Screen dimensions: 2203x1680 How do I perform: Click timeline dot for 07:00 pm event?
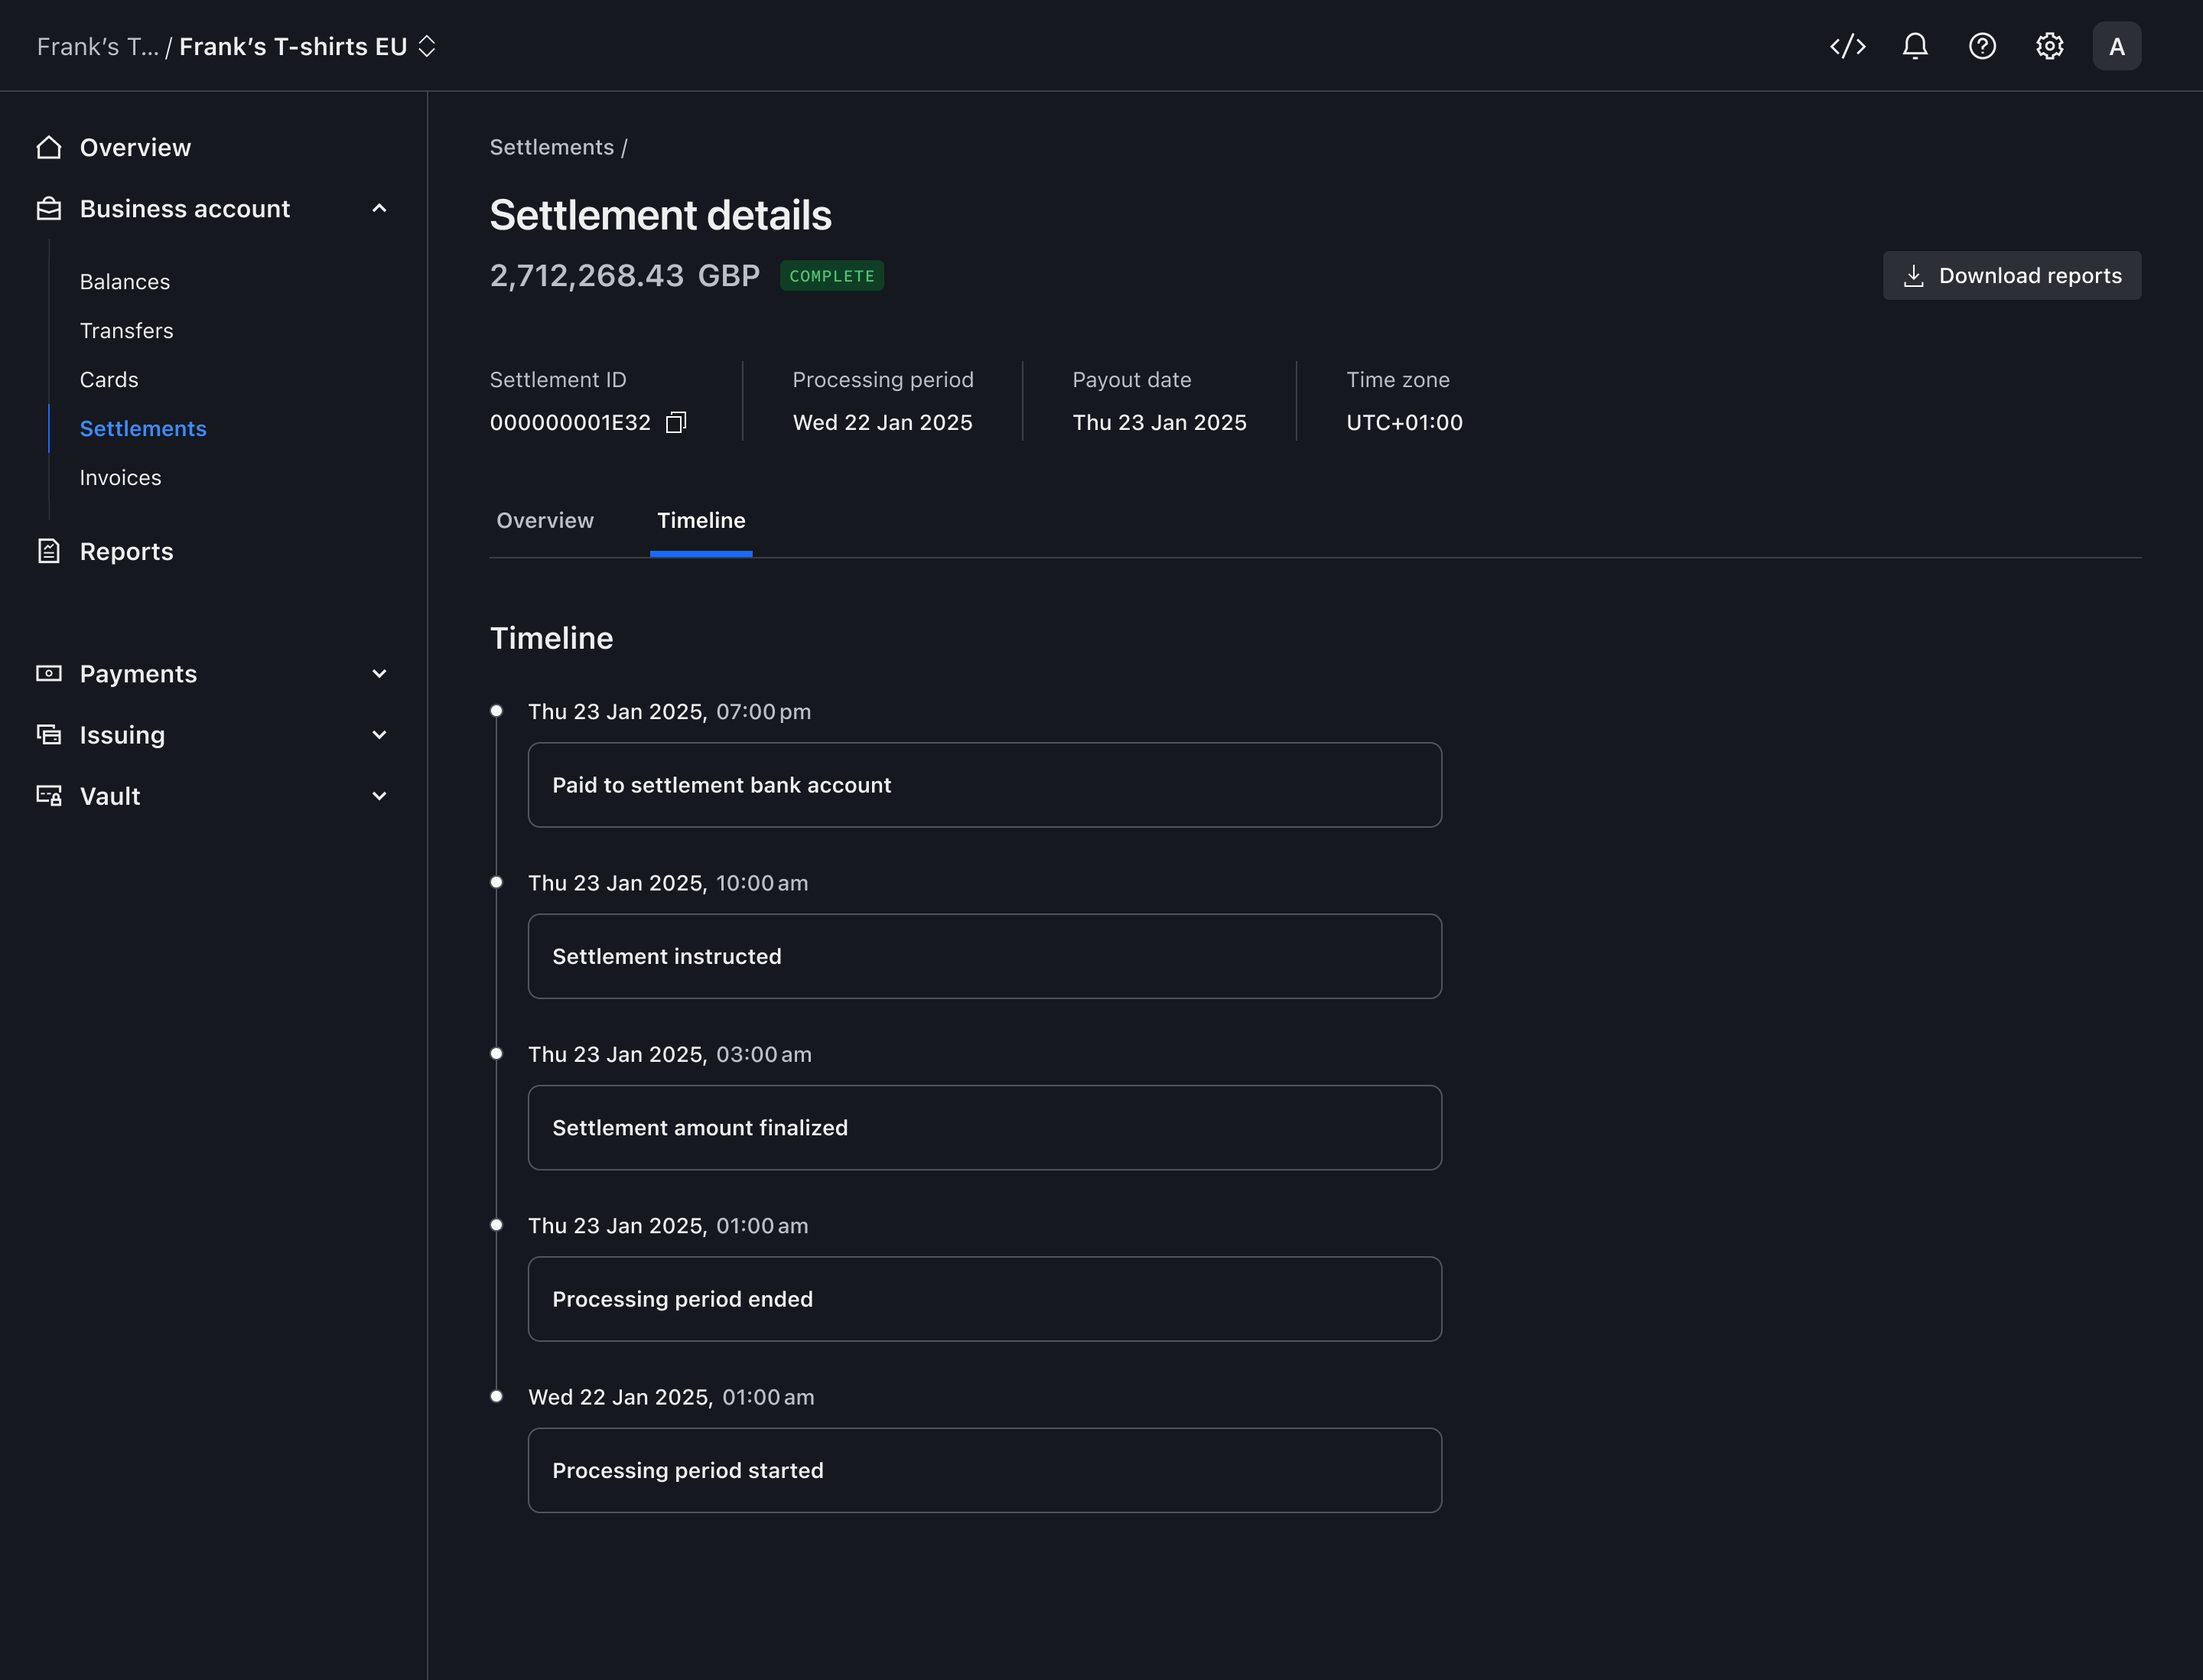(x=496, y=711)
